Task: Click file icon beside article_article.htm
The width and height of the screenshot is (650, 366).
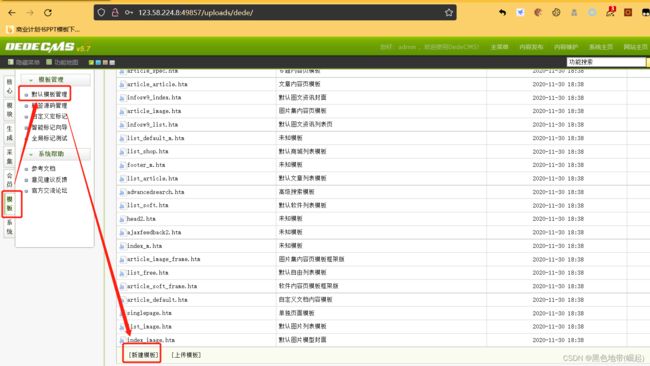Action: (x=122, y=84)
